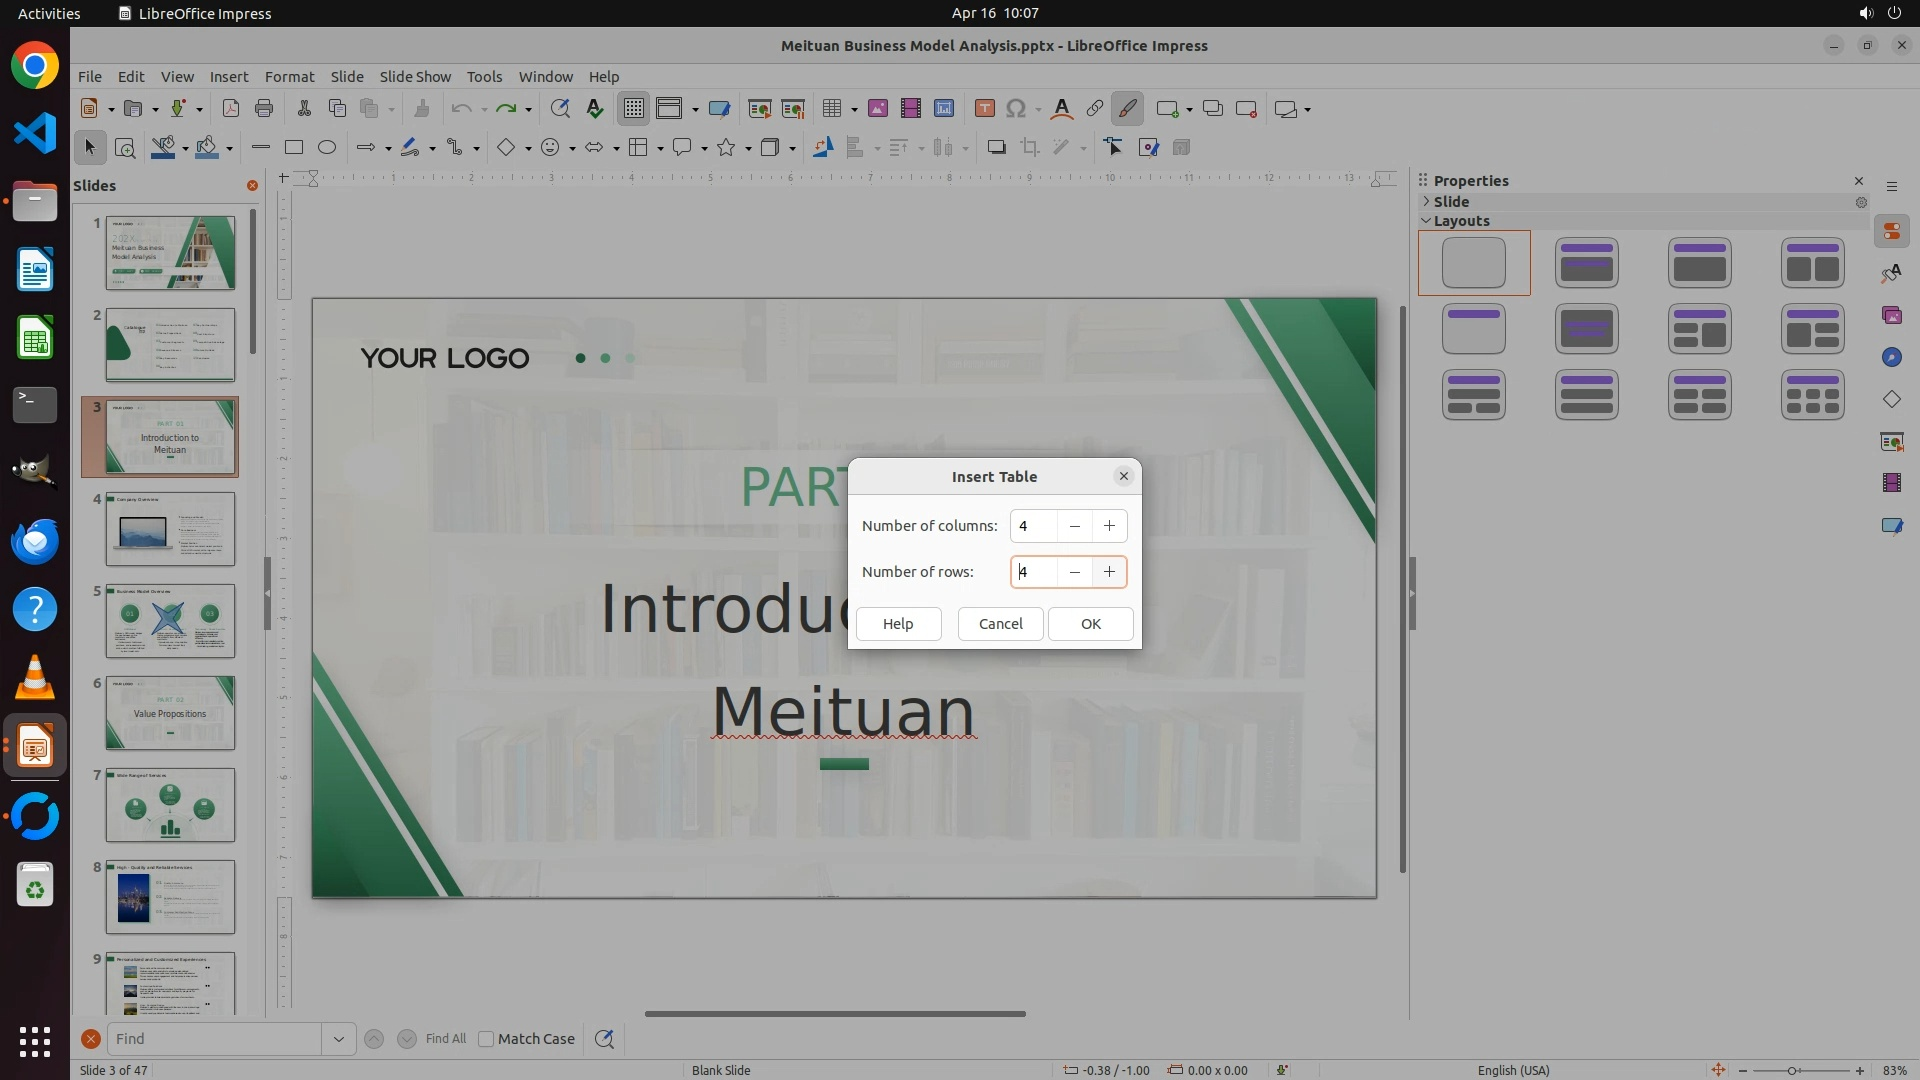
Task: Increase number of columns with plus
Action: [x=1109, y=526]
